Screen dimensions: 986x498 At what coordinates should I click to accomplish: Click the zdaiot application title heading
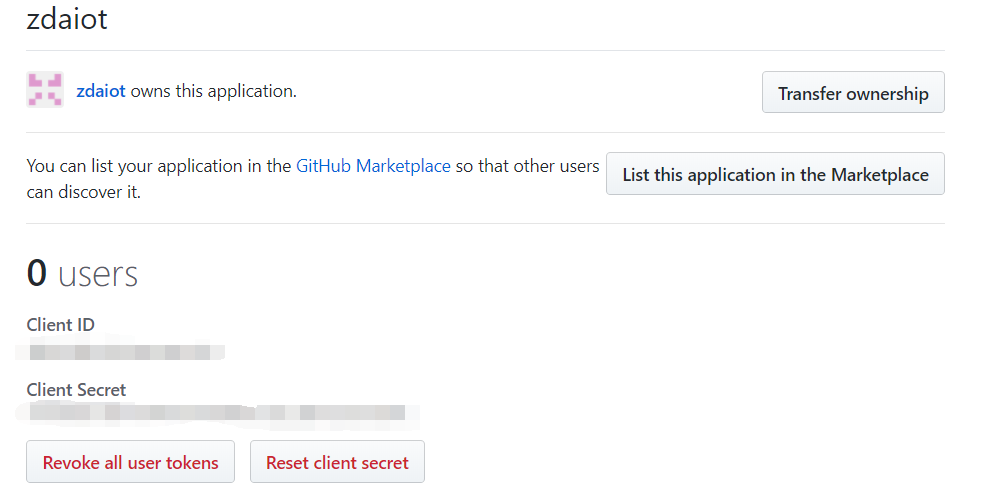(x=67, y=19)
